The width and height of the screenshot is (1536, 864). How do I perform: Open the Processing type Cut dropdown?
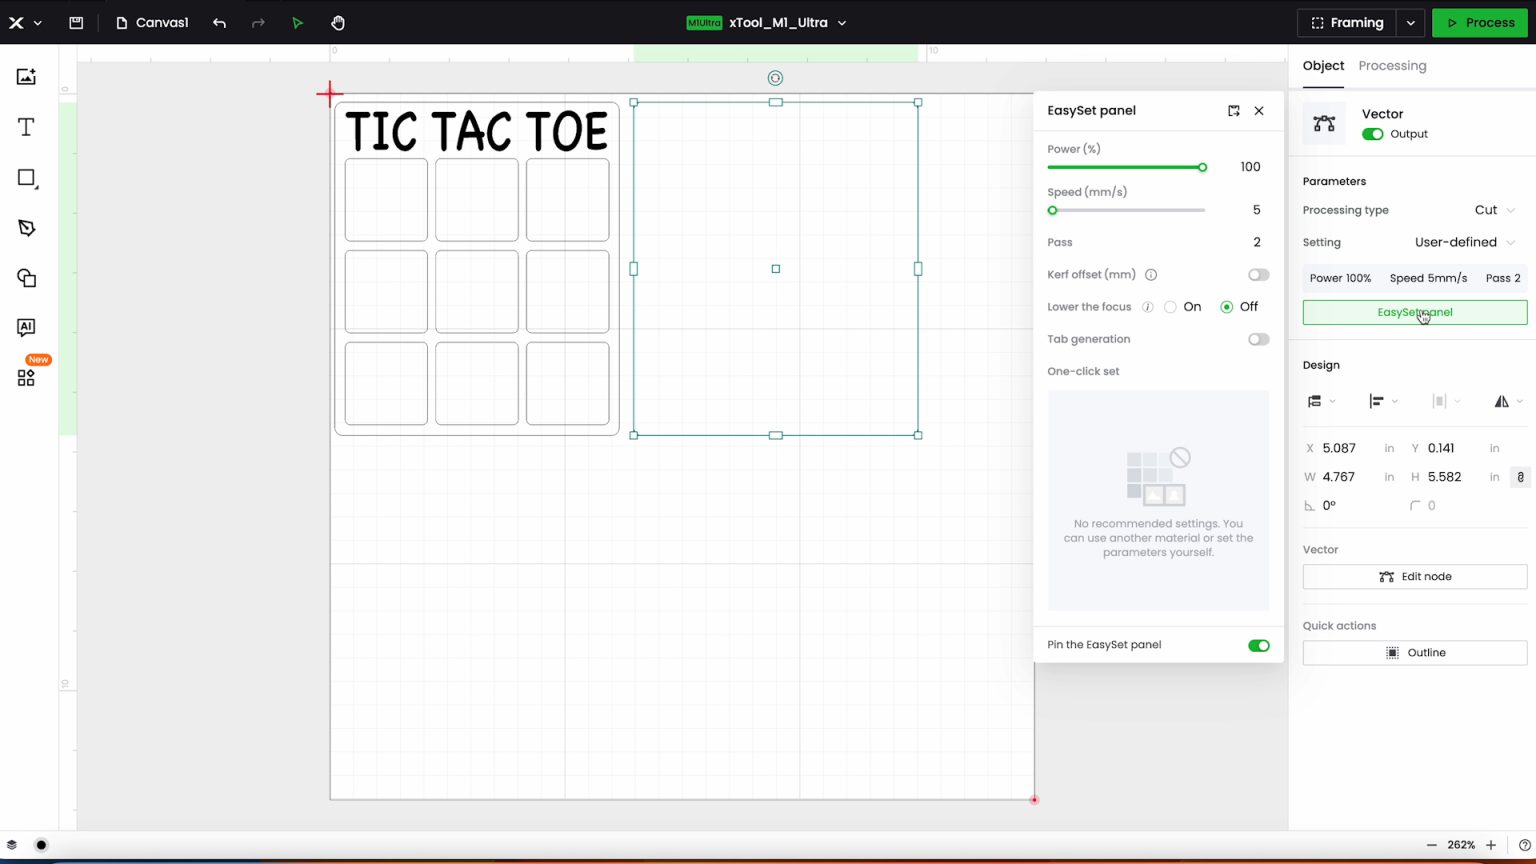tap(1494, 210)
